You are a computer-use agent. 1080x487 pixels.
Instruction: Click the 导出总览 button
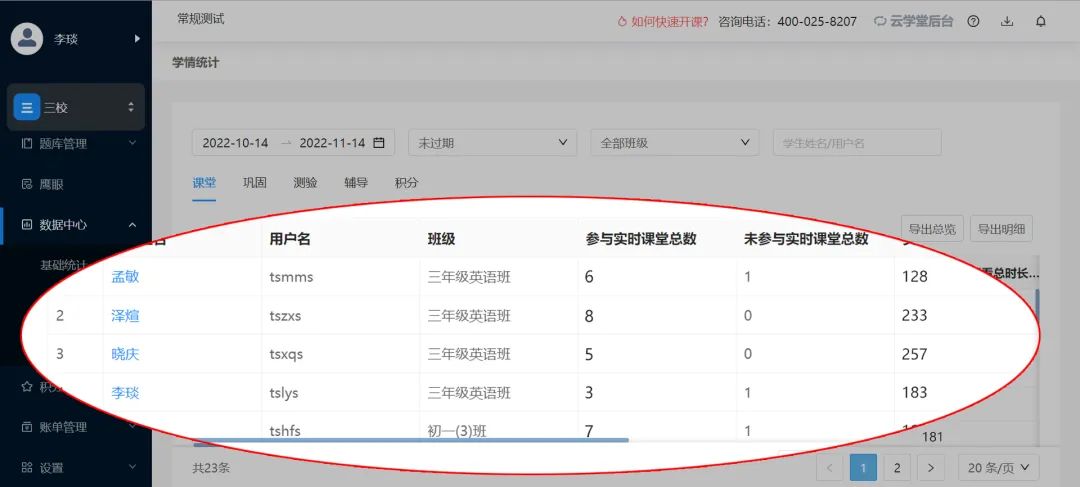(932, 229)
